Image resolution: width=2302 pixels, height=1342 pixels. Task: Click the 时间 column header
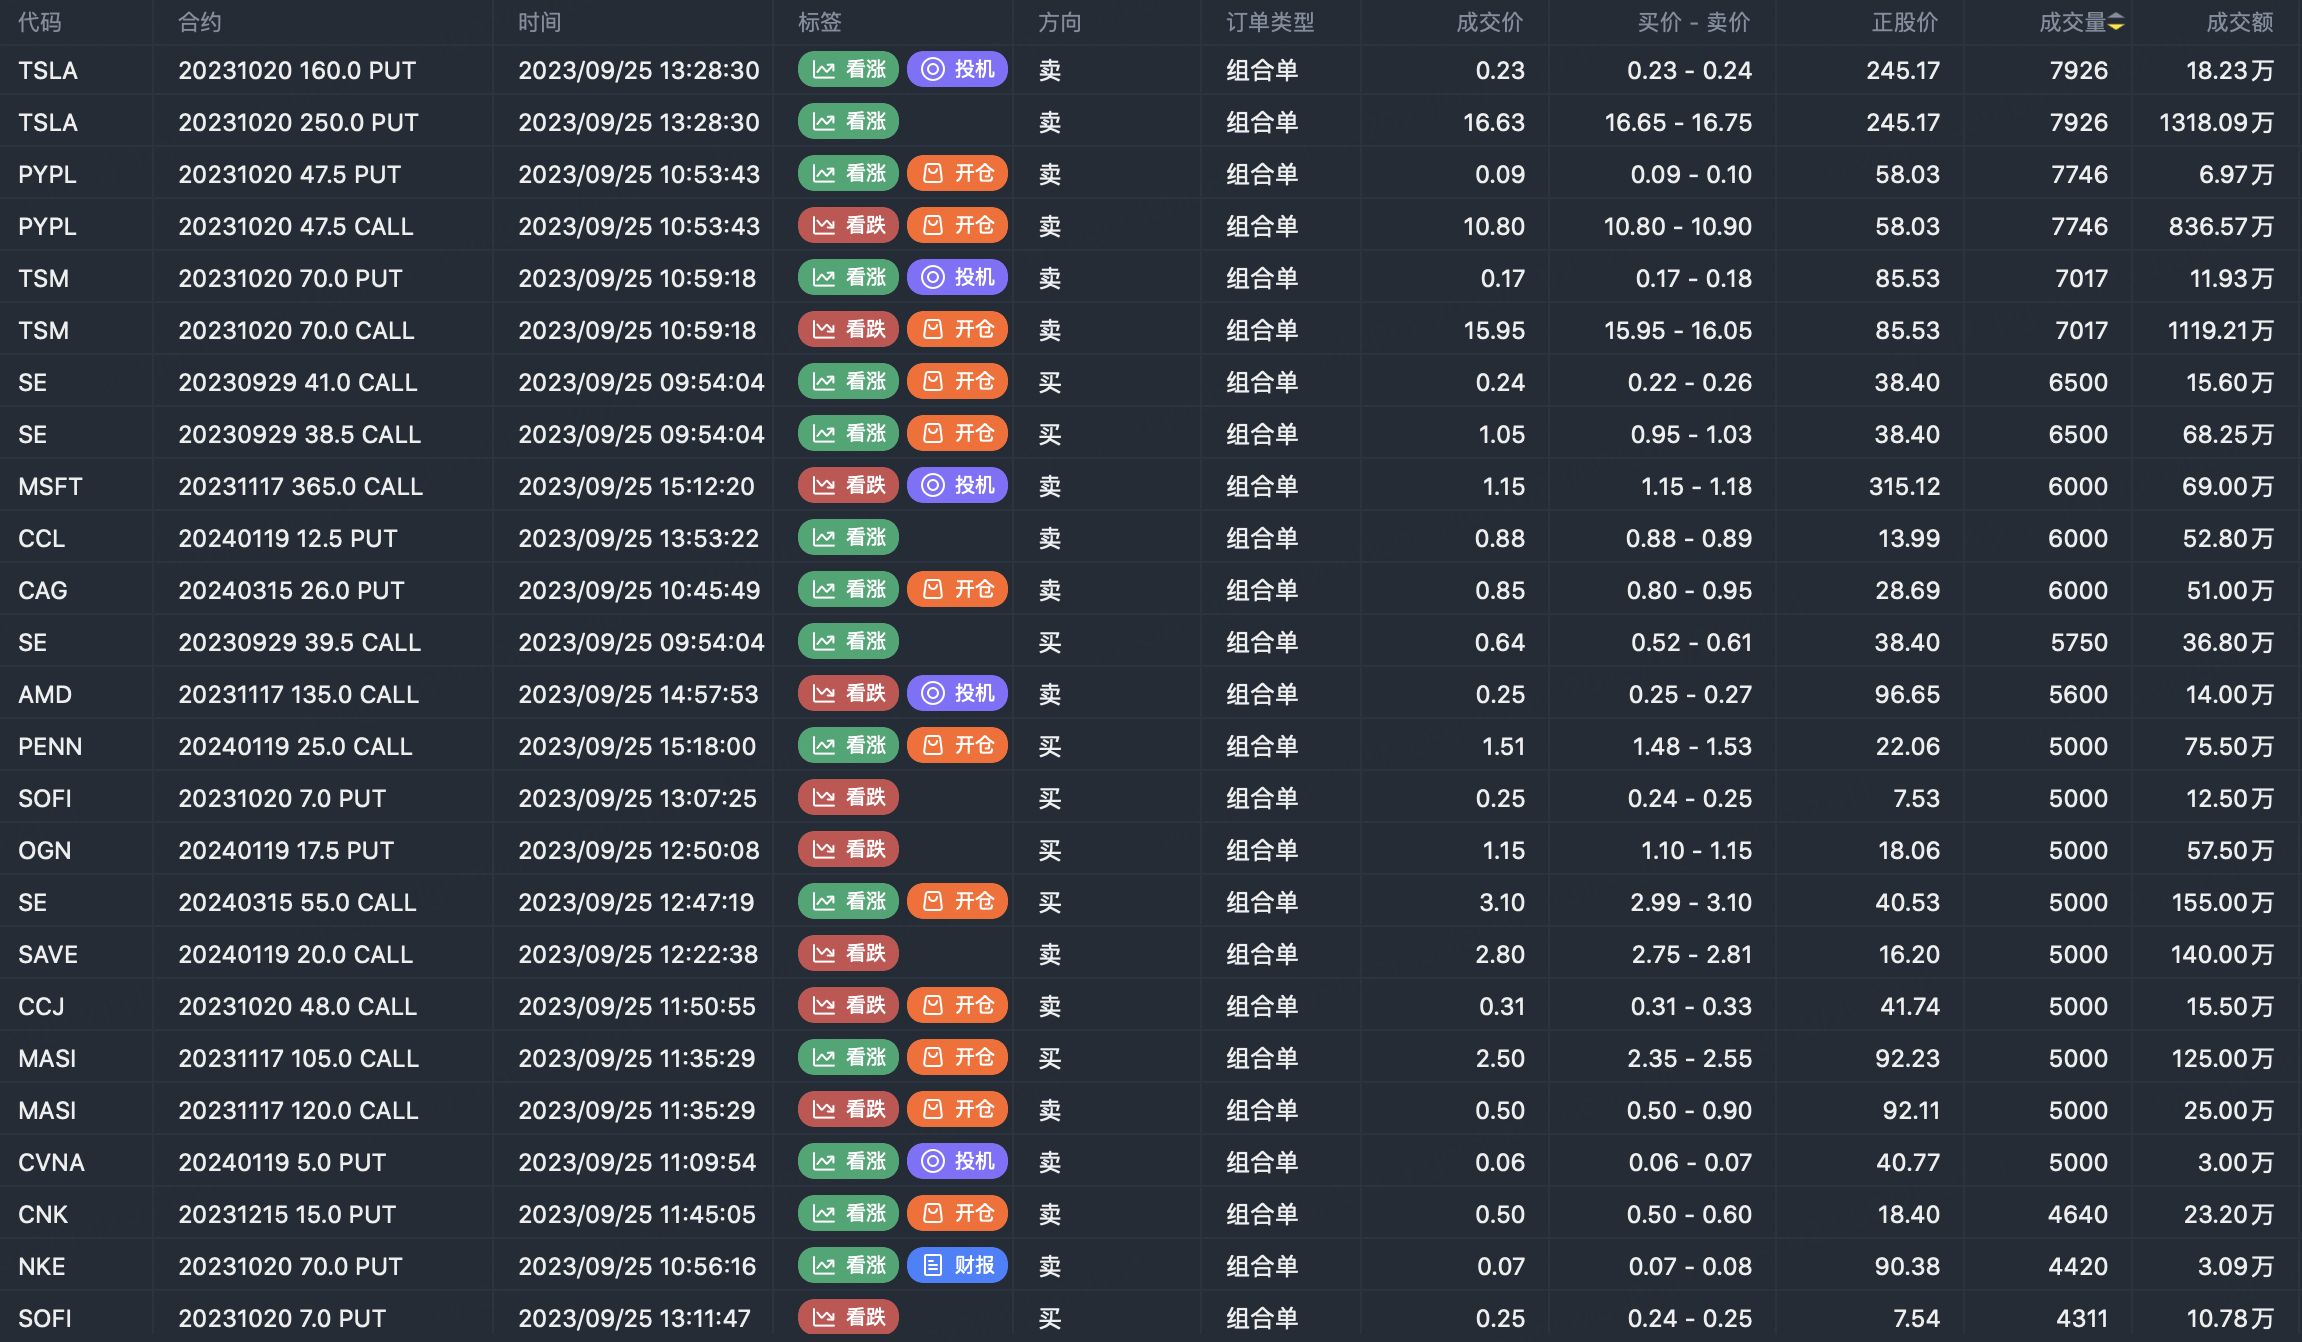point(540,22)
